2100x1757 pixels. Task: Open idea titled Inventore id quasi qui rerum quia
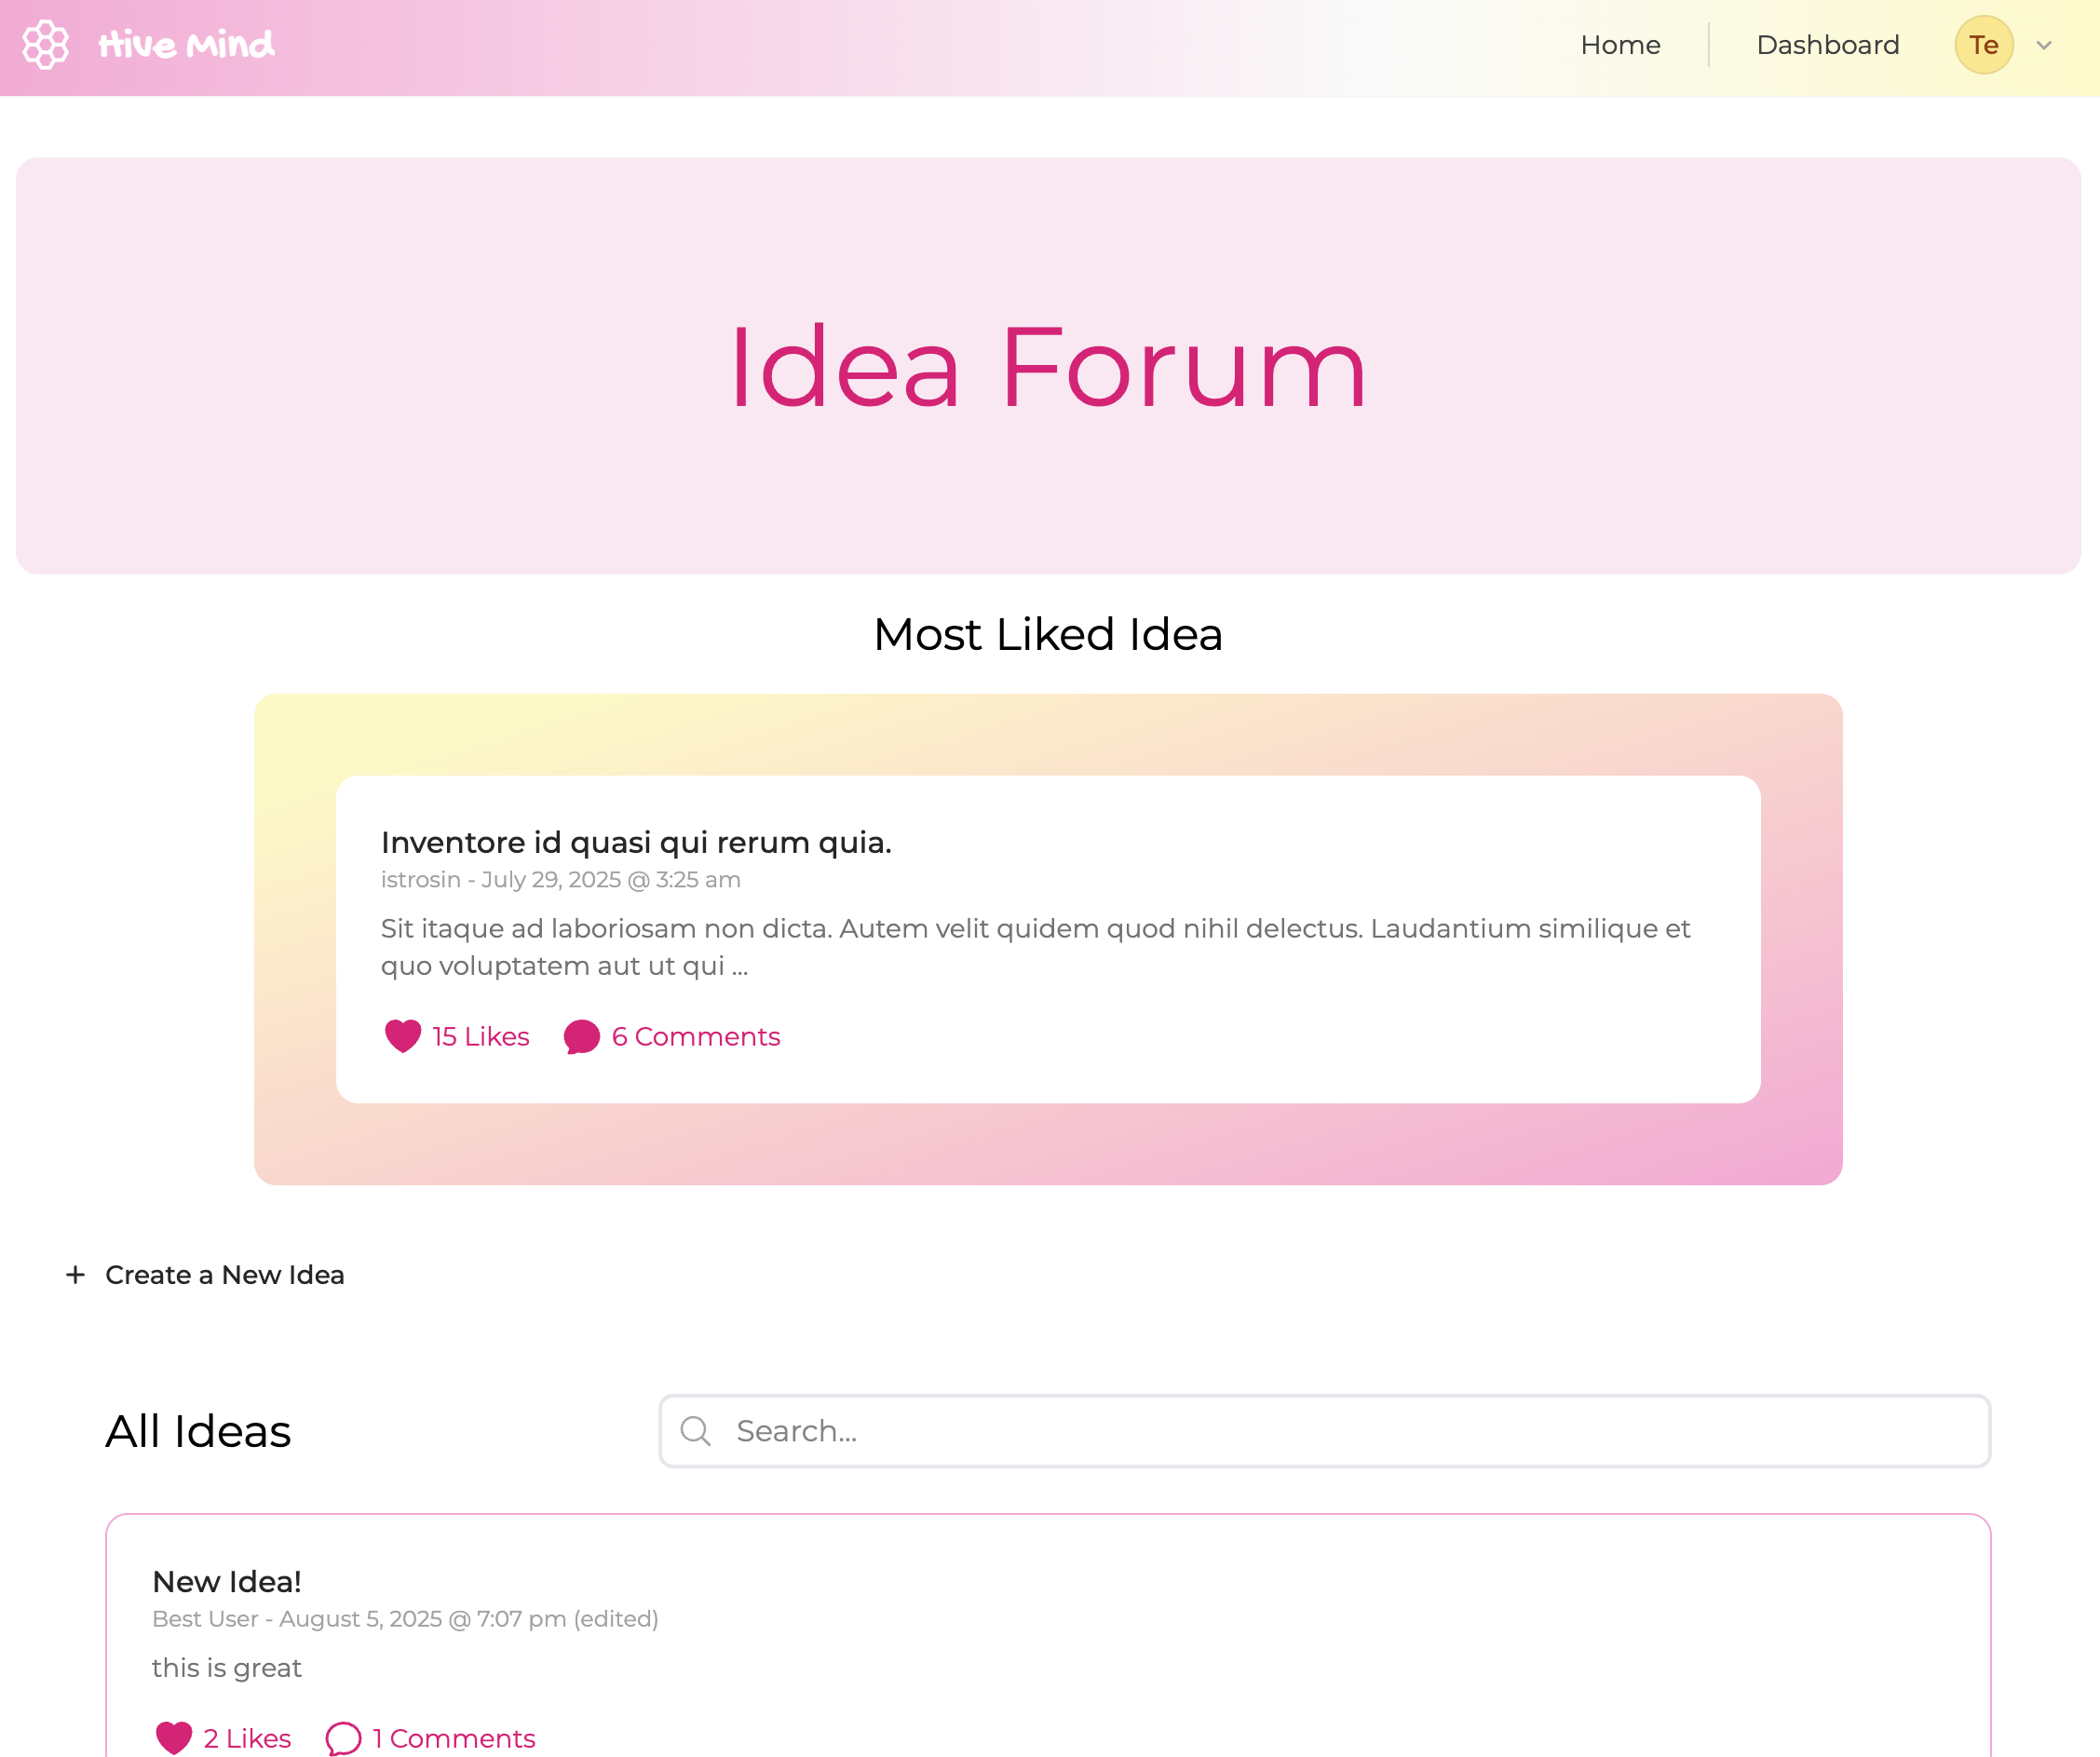coord(636,842)
